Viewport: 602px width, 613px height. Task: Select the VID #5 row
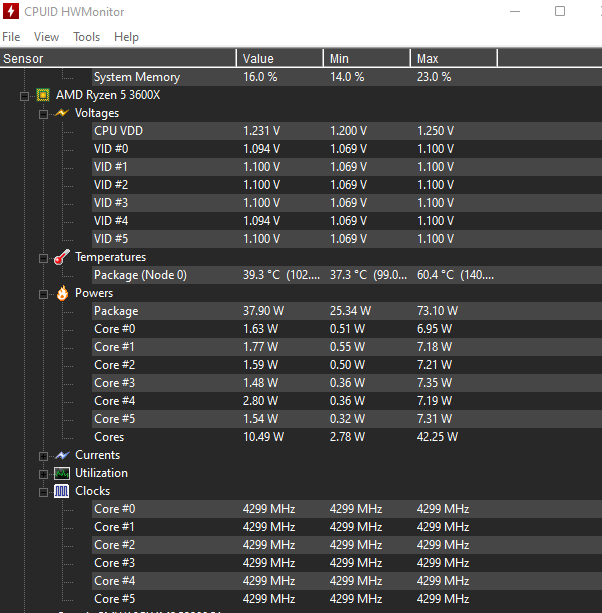tap(347, 239)
